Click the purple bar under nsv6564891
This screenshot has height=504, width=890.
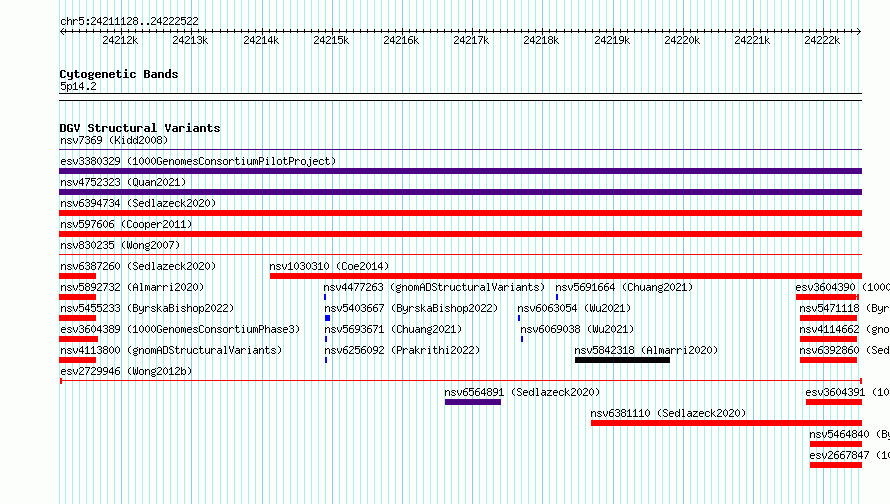(473, 402)
